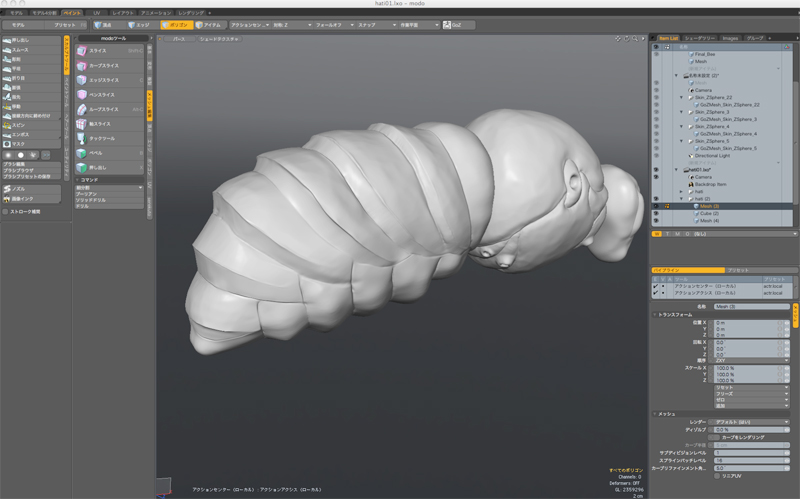Select the エッジスライス tool
The width and height of the screenshot is (800, 499).
110,80
